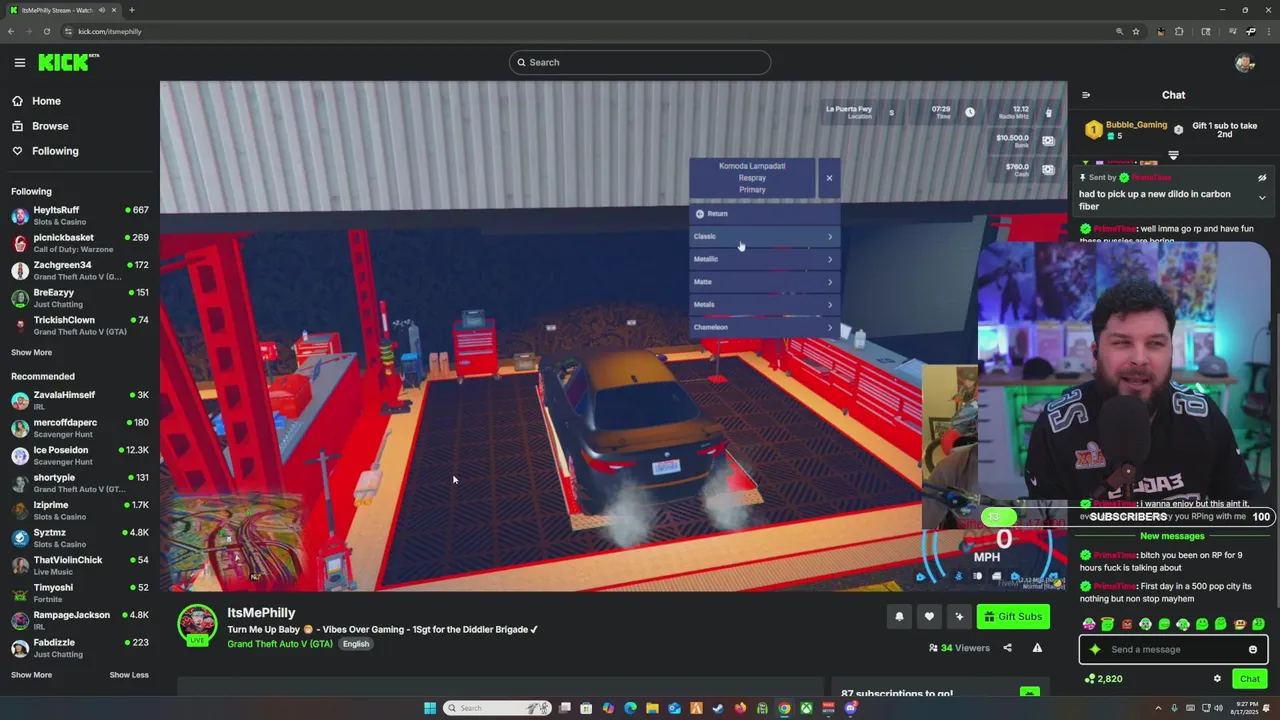This screenshot has width=1280, height=720.
Task: Bookmark page with star icon
Action: [1136, 31]
